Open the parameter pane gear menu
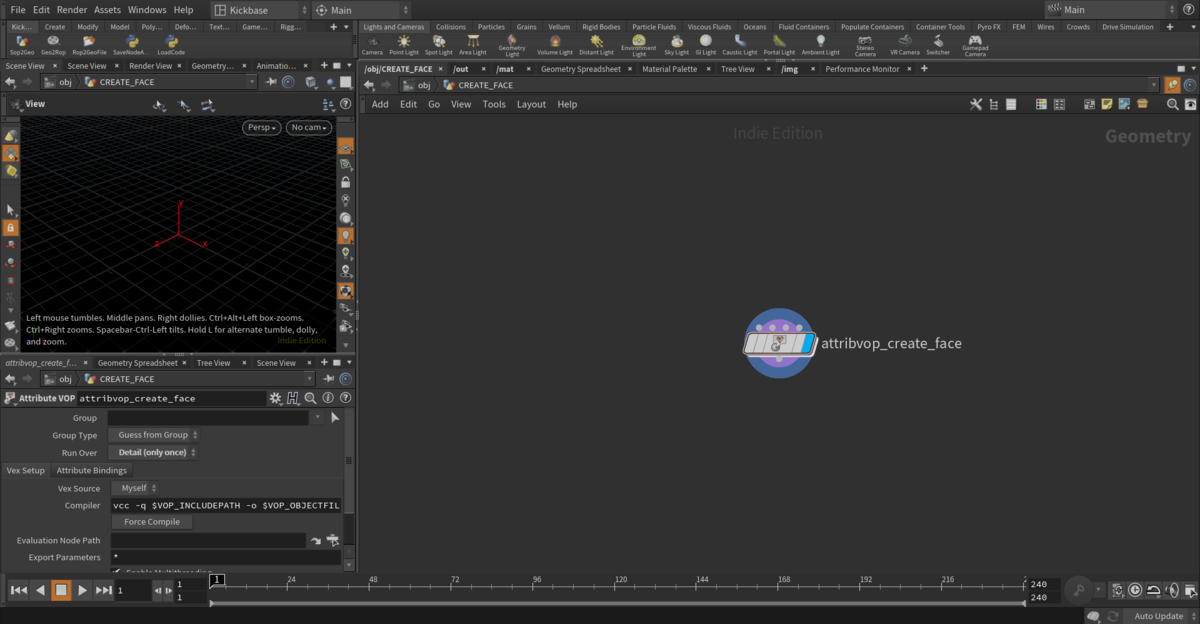Screen dimensions: 1200x624 pos(275,398)
